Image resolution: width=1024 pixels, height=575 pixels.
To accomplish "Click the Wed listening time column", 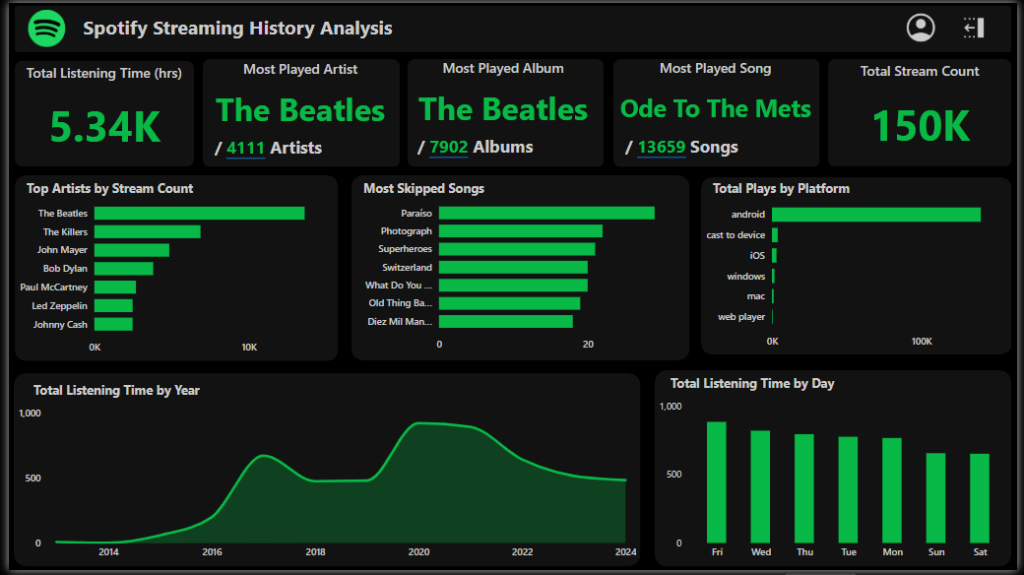I will (760, 487).
